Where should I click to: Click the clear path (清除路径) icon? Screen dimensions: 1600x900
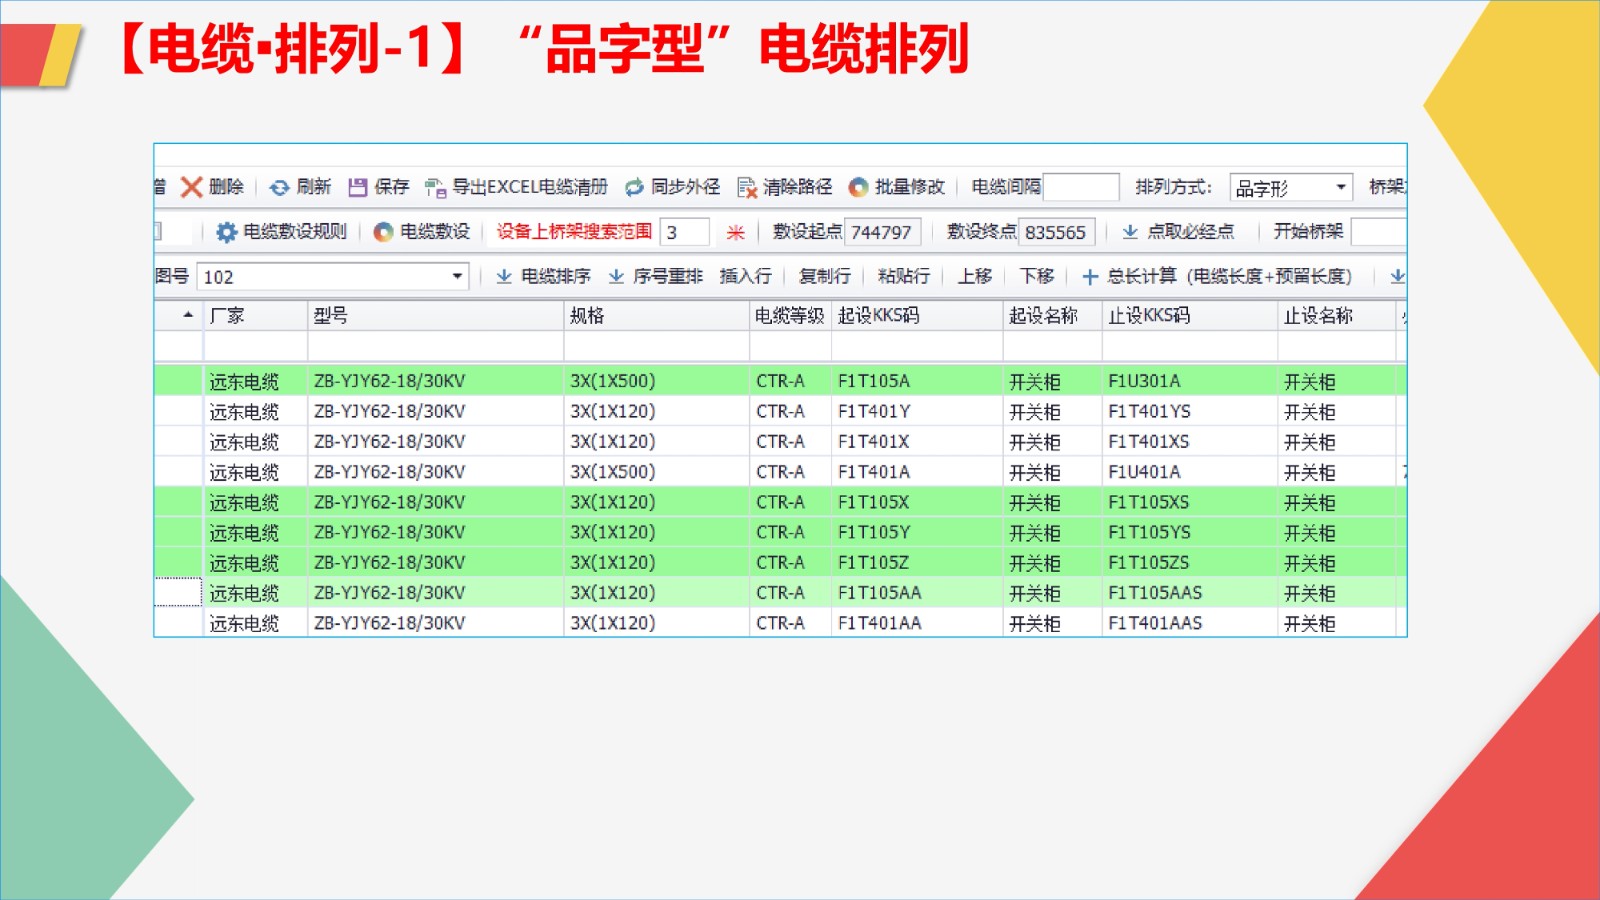[x=747, y=187]
